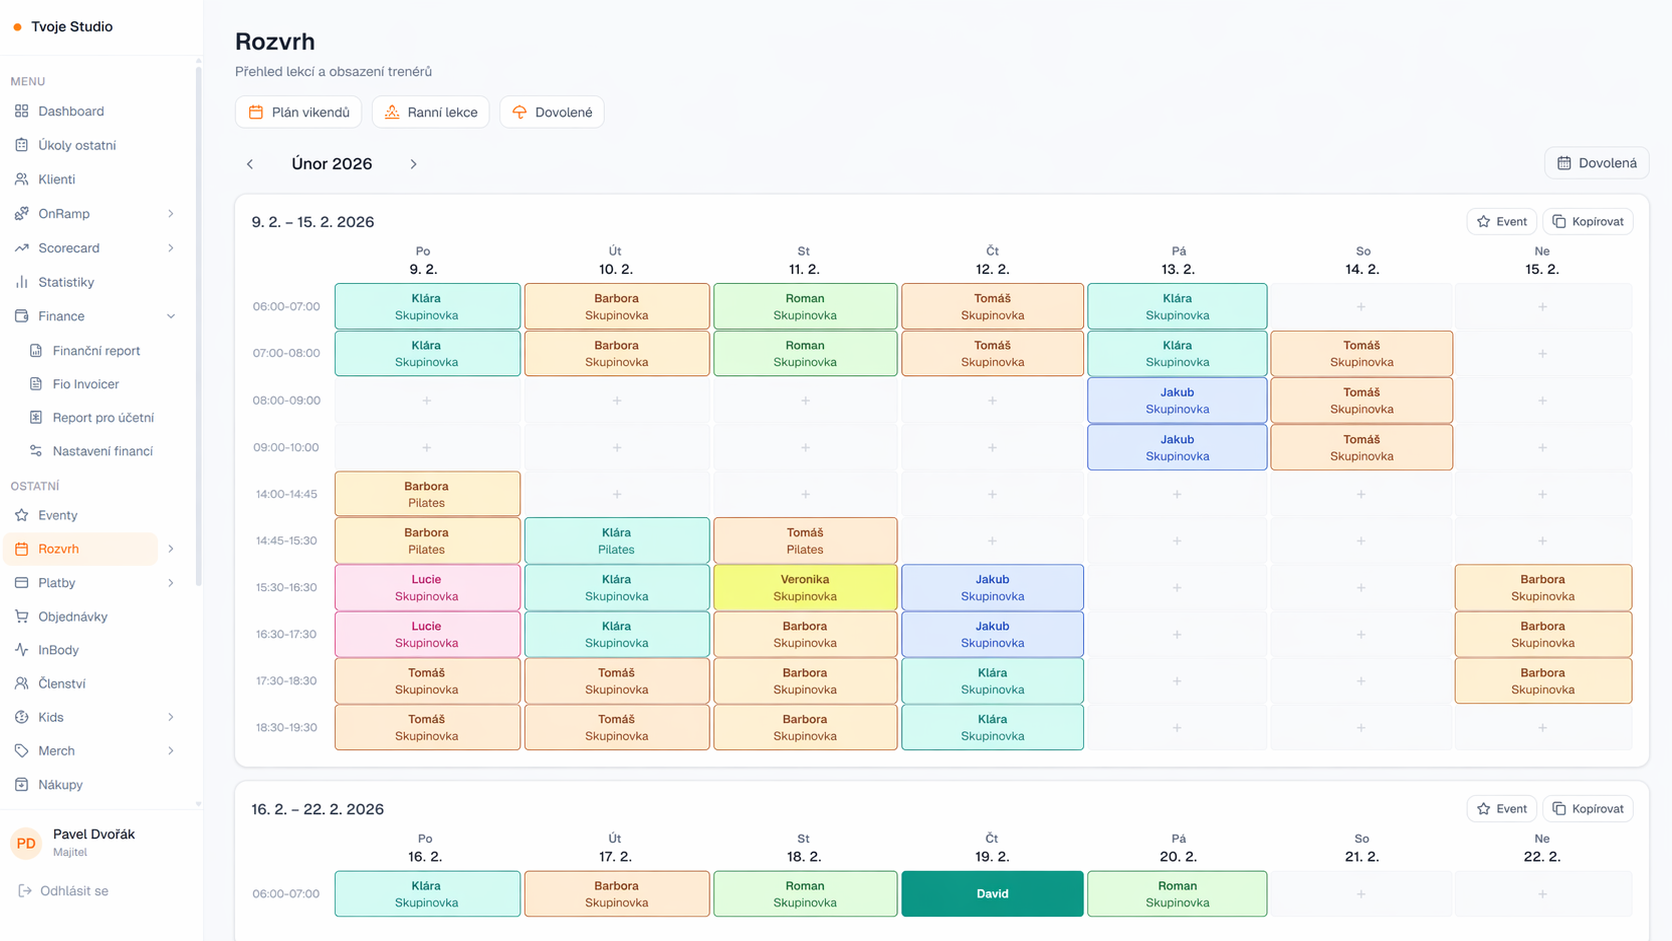Image resolution: width=1672 pixels, height=941 pixels.
Task: Open the InBody icon in sidebar
Action: click(x=21, y=649)
